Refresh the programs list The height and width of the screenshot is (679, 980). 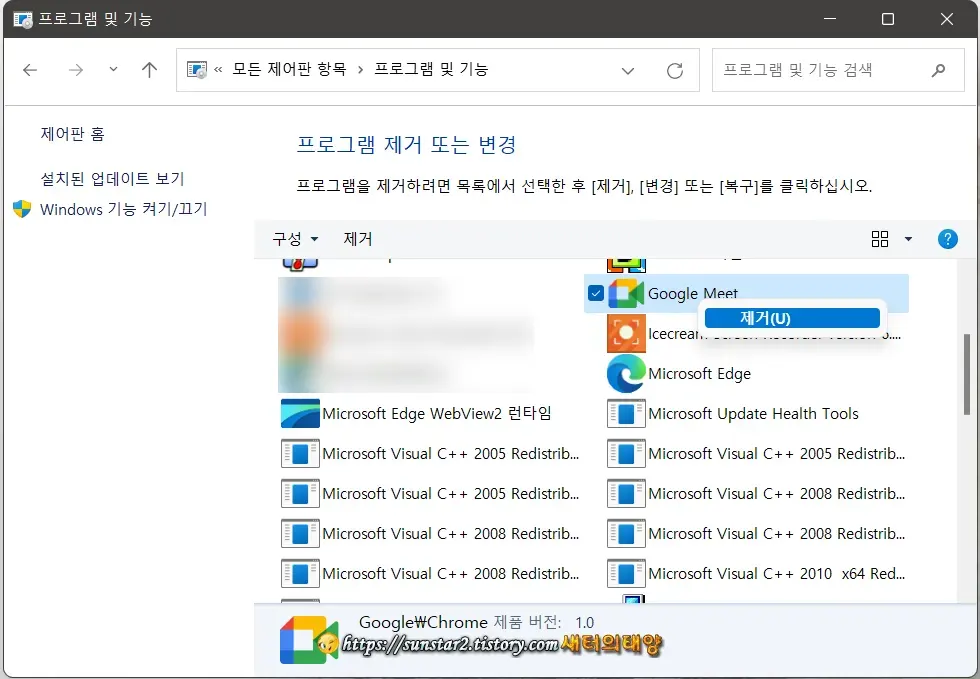coord(675,71)
